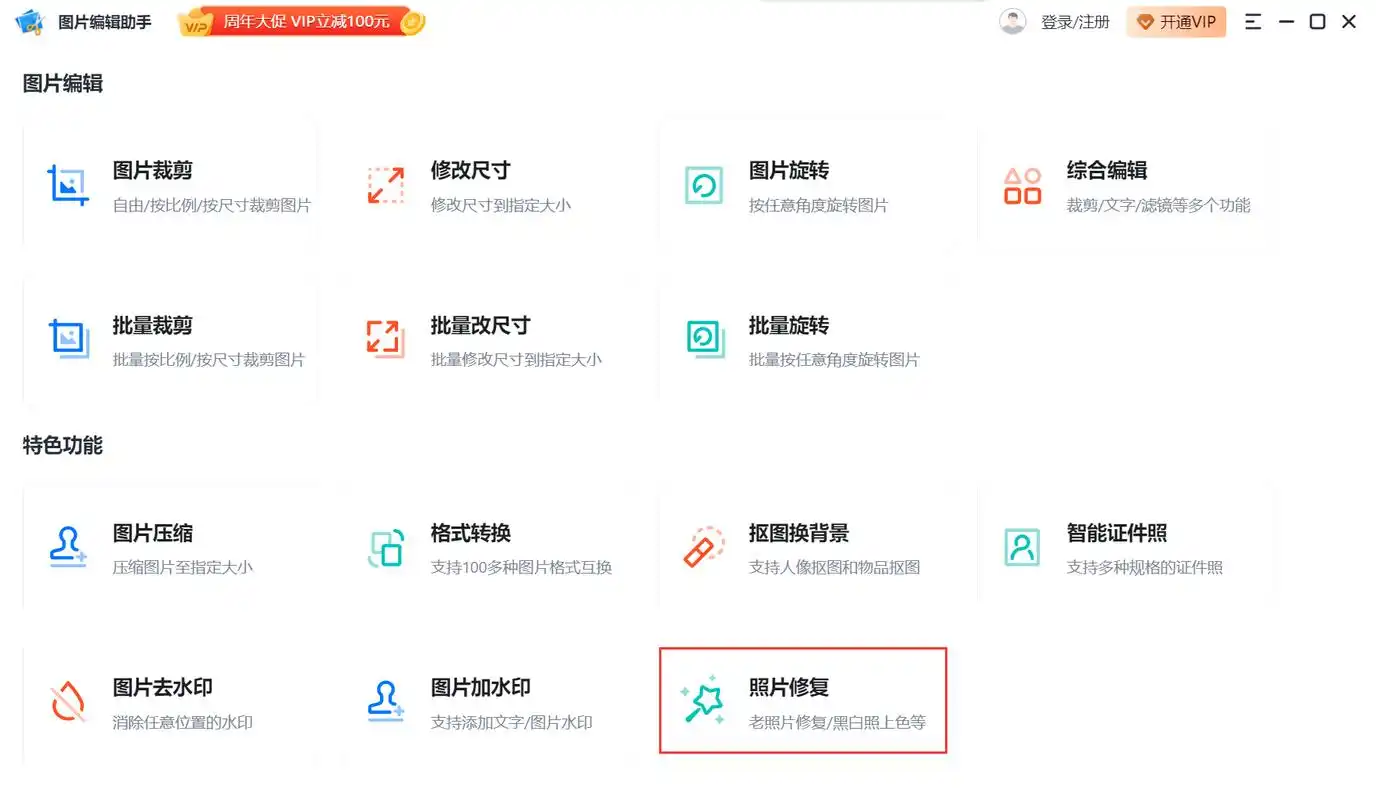1376x800 pixels.
Task: Click the 智能证件照 ID photo icon
Action: click(x=1022, y=548)
